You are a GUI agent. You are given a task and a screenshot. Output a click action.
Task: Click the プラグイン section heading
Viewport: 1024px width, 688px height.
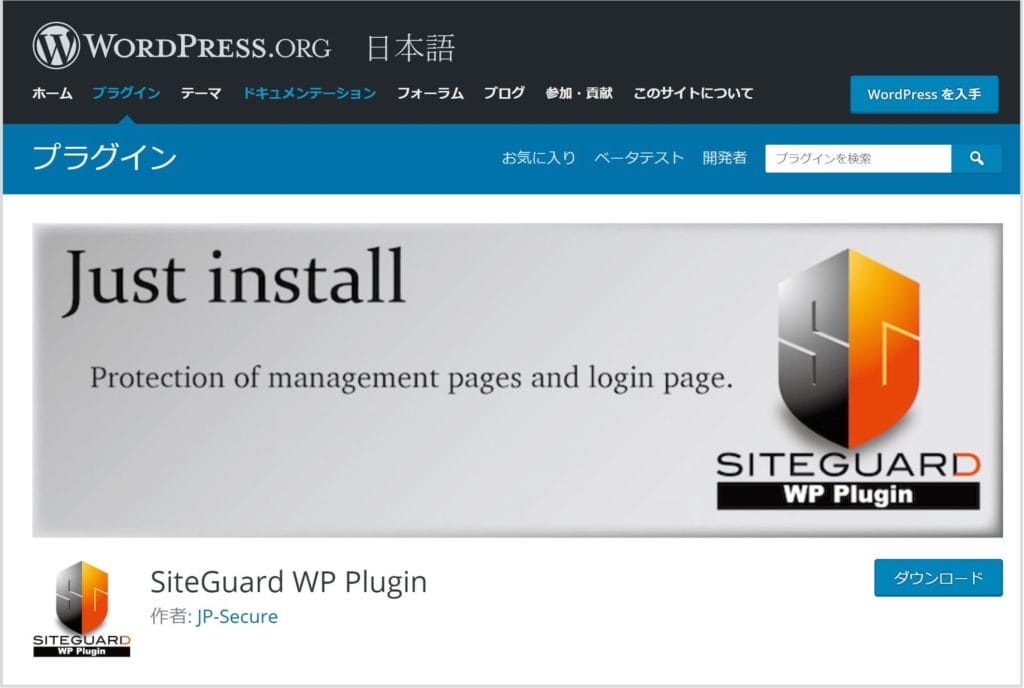click(x=105, y=157)
